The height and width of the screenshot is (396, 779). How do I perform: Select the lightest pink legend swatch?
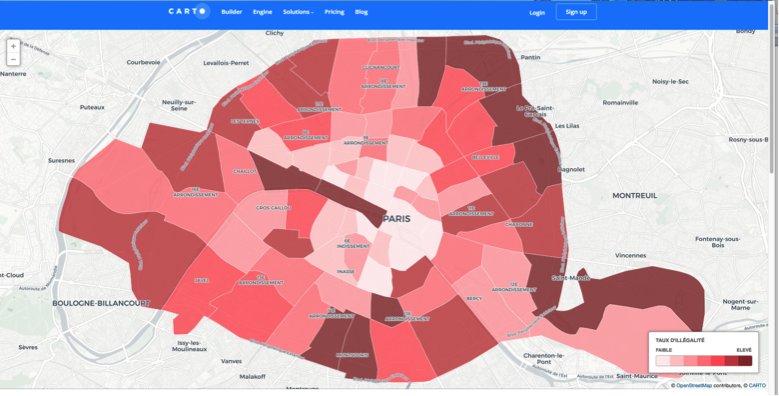click(663, 361)
